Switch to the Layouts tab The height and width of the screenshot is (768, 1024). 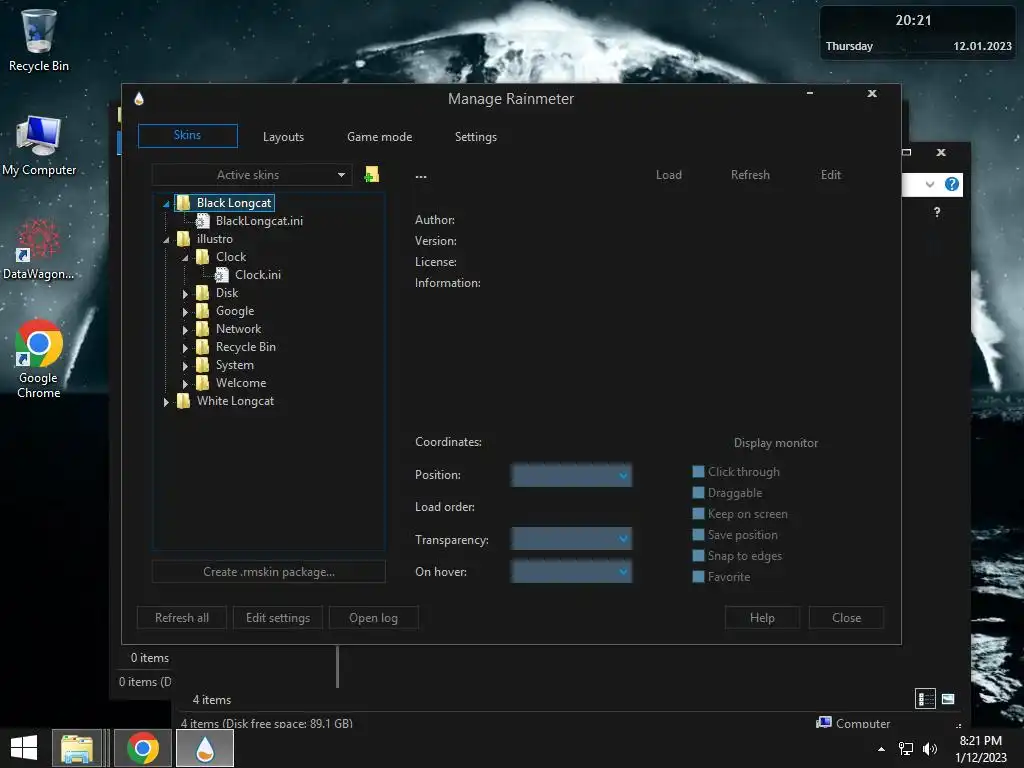tap(283, 136)
